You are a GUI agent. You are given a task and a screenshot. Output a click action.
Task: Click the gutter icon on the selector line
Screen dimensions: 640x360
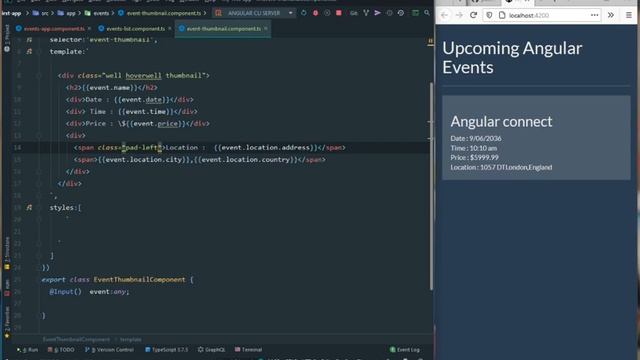coord(29,40)
